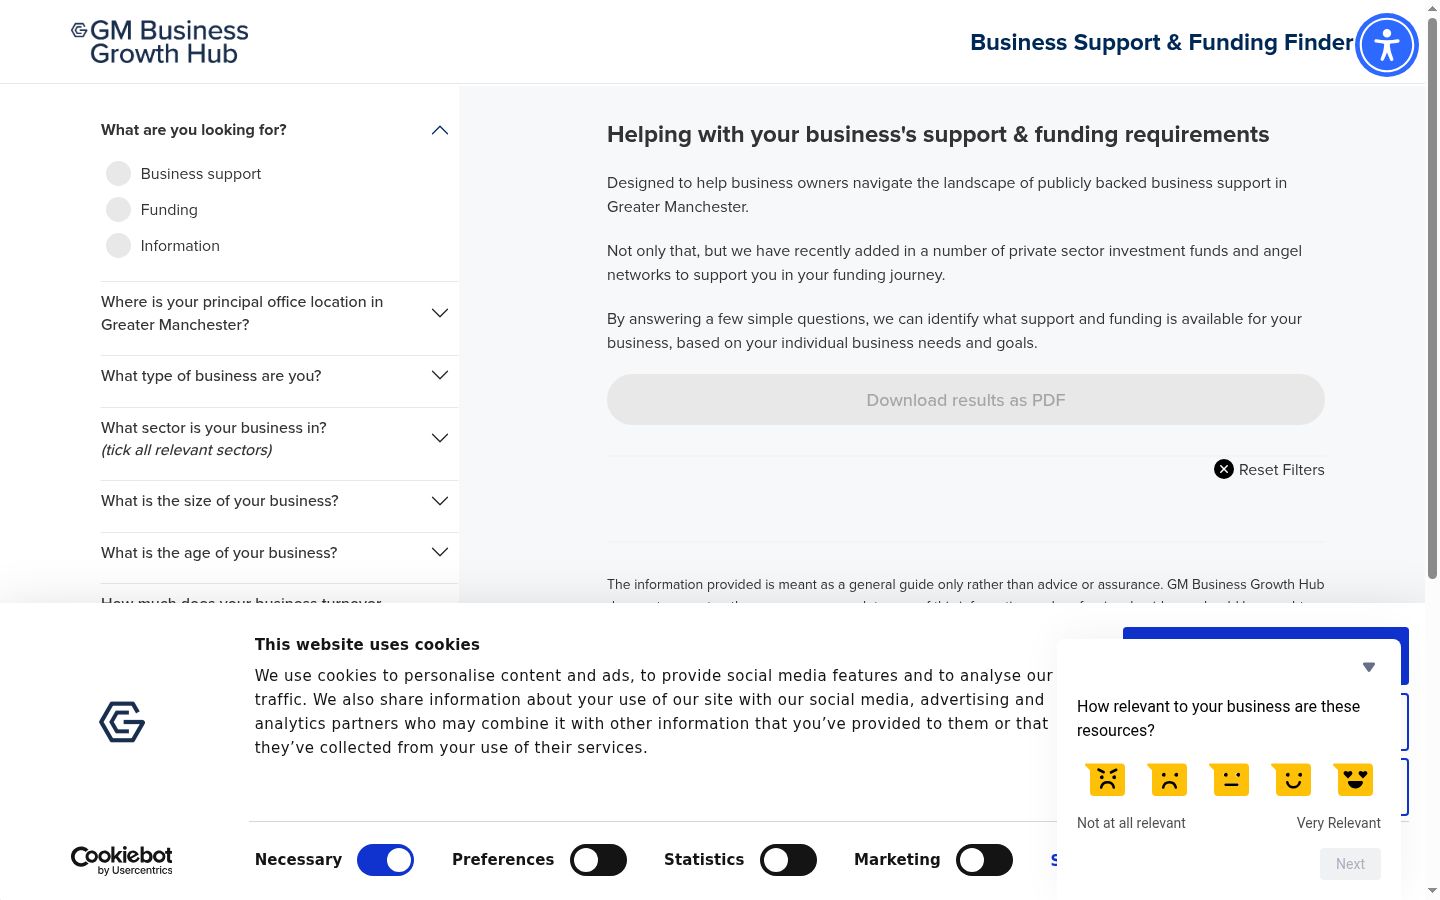Open the accessibility options icon
Screen dimensions: 1440x900
1386,45
